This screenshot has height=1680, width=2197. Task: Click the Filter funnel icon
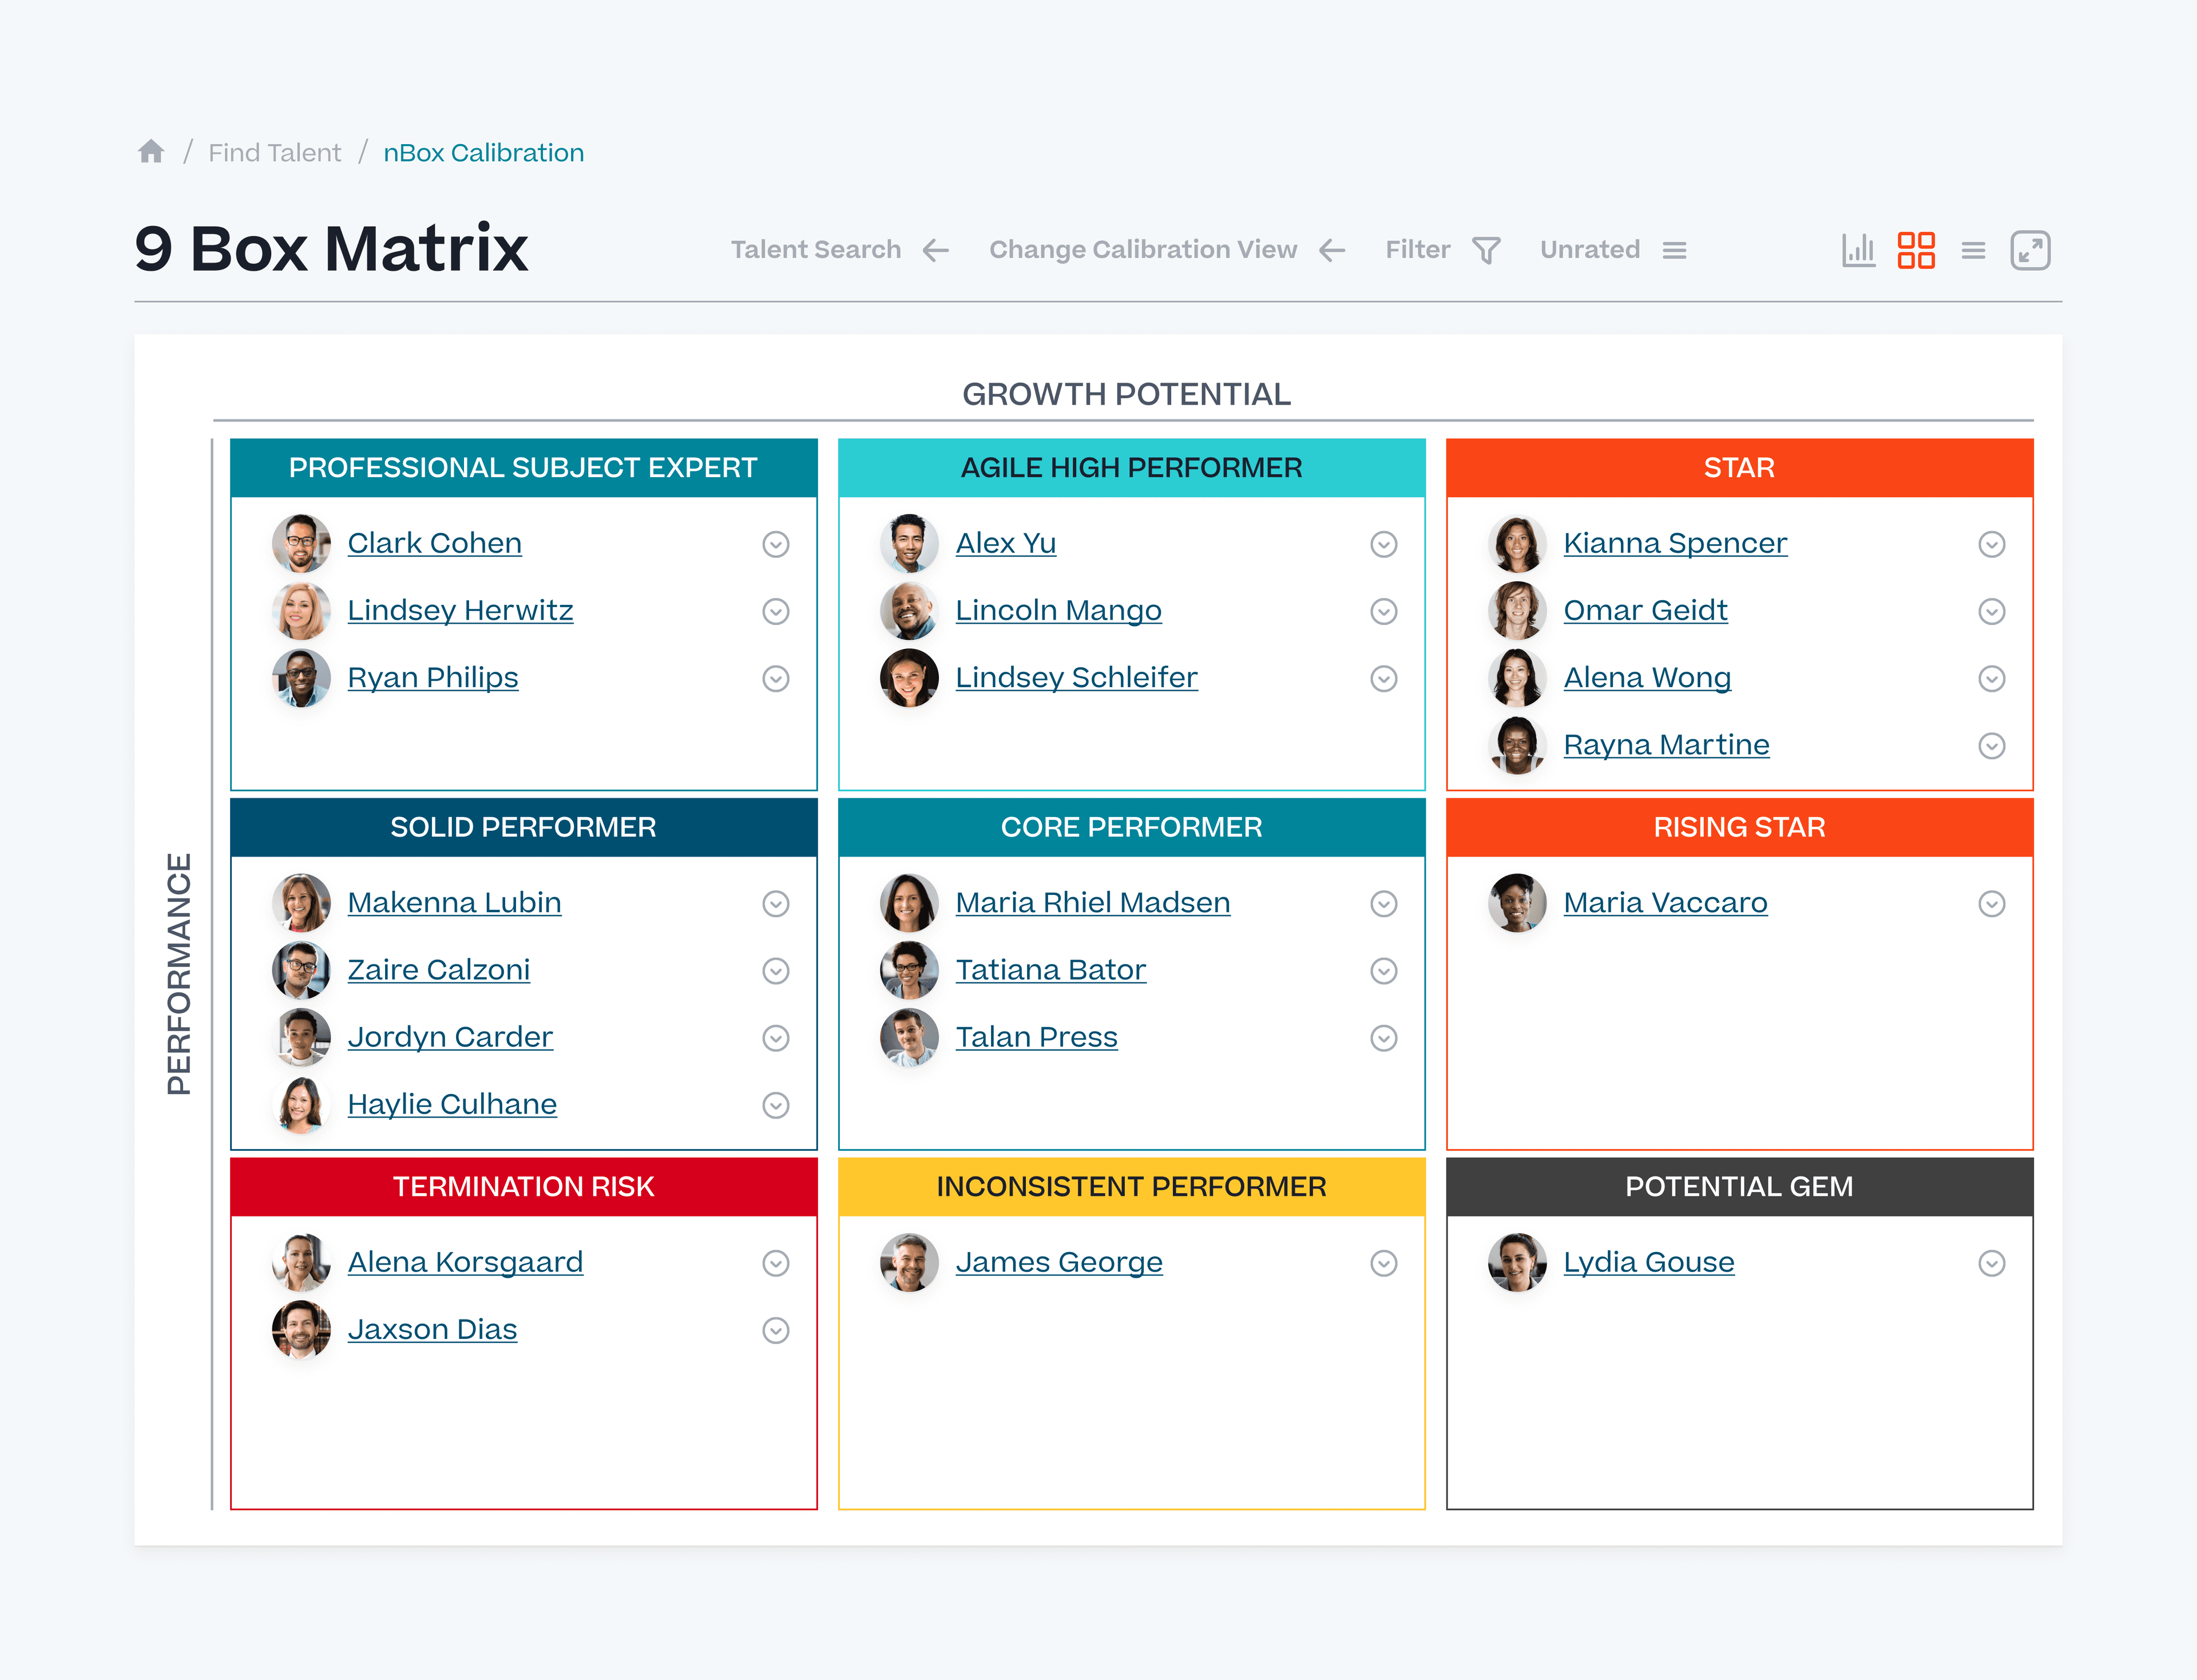(x=1486, y=250)
